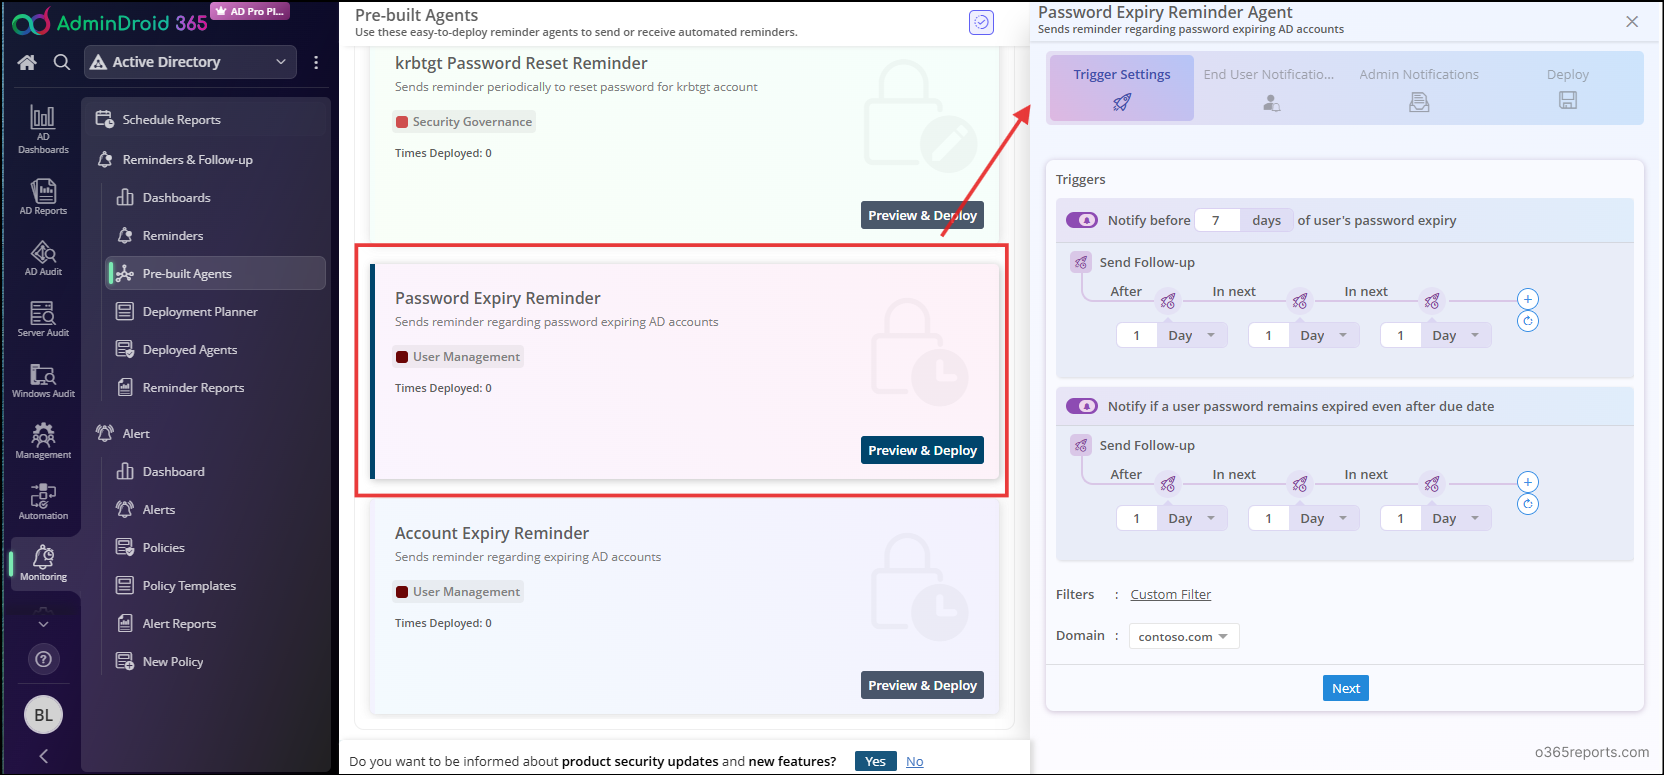1664x775 pixels.
Task: Open the first In next Day dropdown of the first trigger
Action: (x=1324, y=335)
